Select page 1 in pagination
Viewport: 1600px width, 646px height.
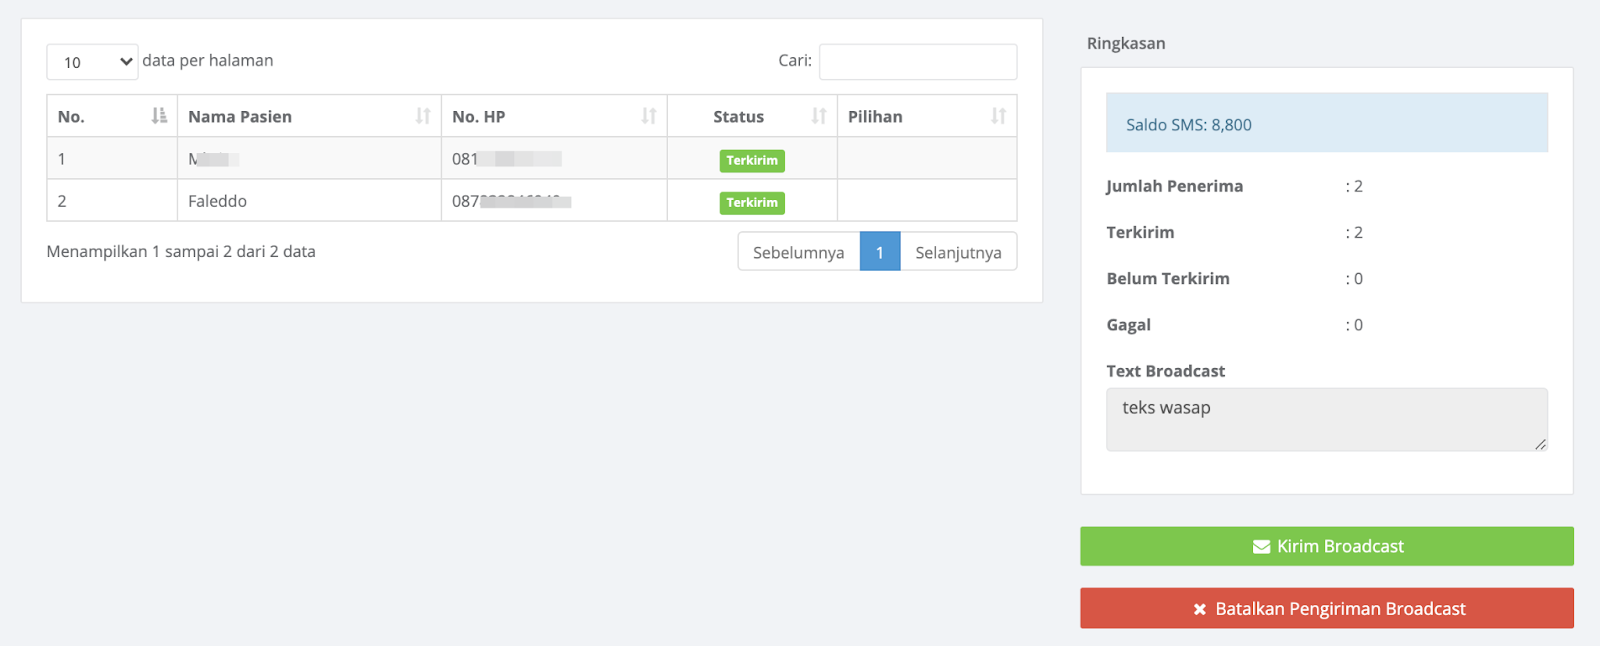coord(880,252)
